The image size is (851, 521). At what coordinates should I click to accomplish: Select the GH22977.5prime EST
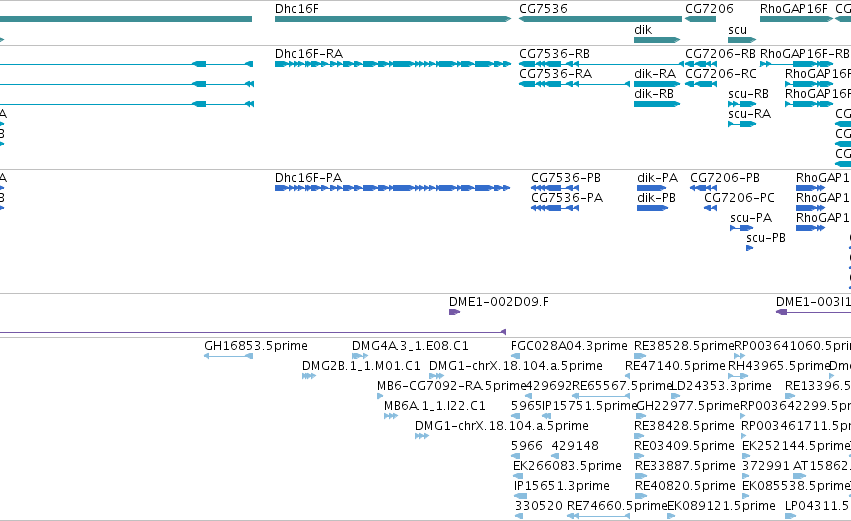(641, 417)
